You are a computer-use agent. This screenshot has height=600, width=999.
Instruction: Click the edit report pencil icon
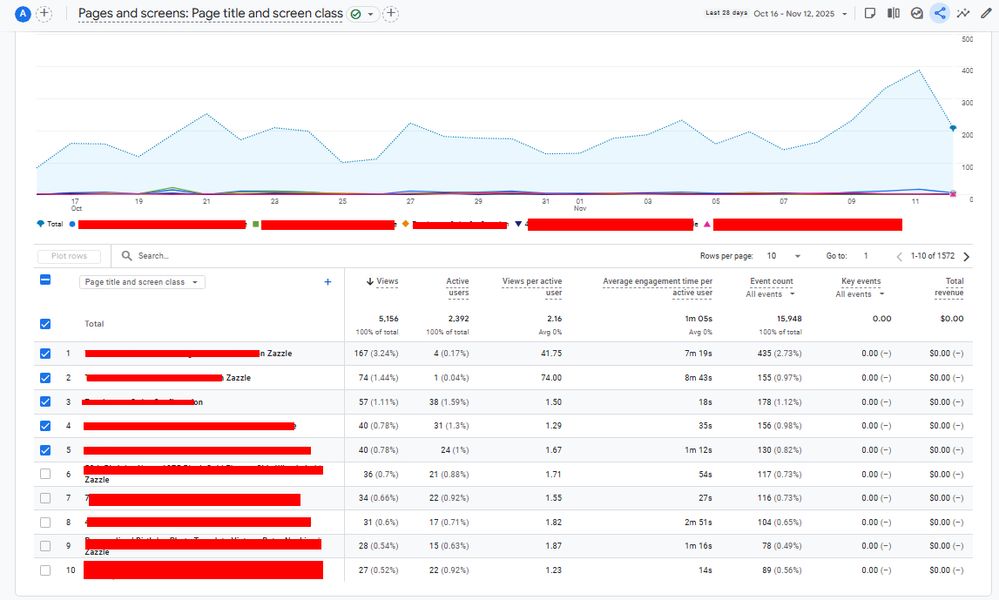point(986,14)
